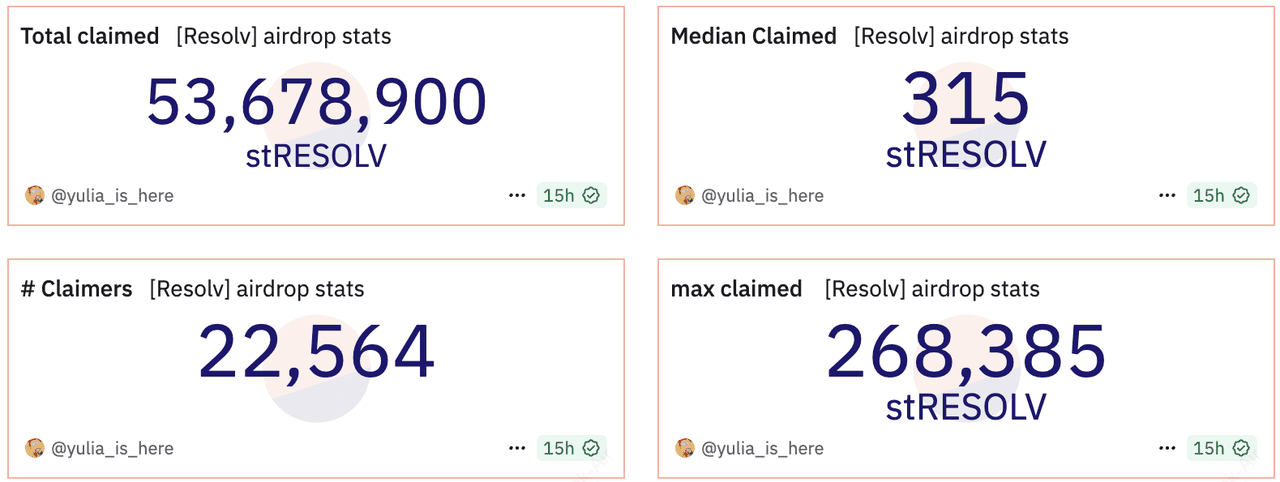Click the avatar in Median Claimed card

685,195
